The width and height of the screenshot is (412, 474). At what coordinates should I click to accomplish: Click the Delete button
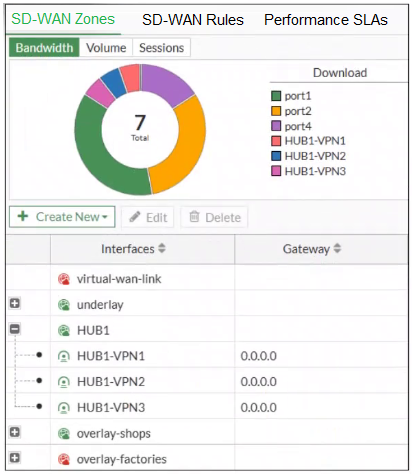coord(214,217)
